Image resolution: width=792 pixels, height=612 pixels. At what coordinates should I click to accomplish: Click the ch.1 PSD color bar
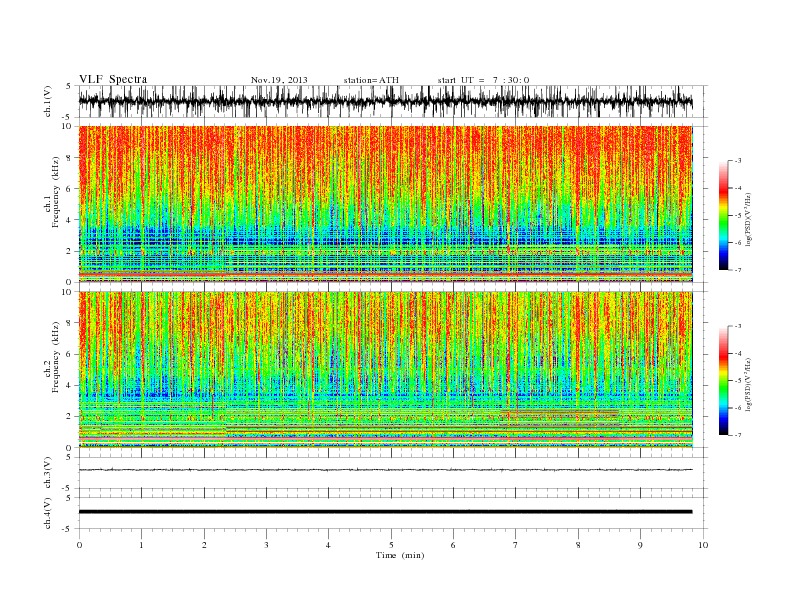click(723, 215)
